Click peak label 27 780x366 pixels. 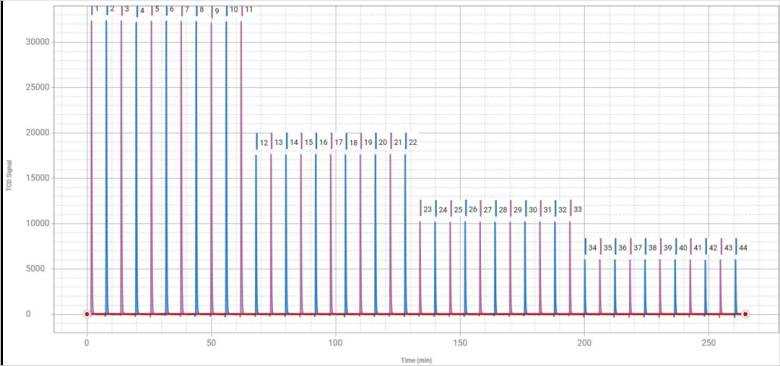488,210
